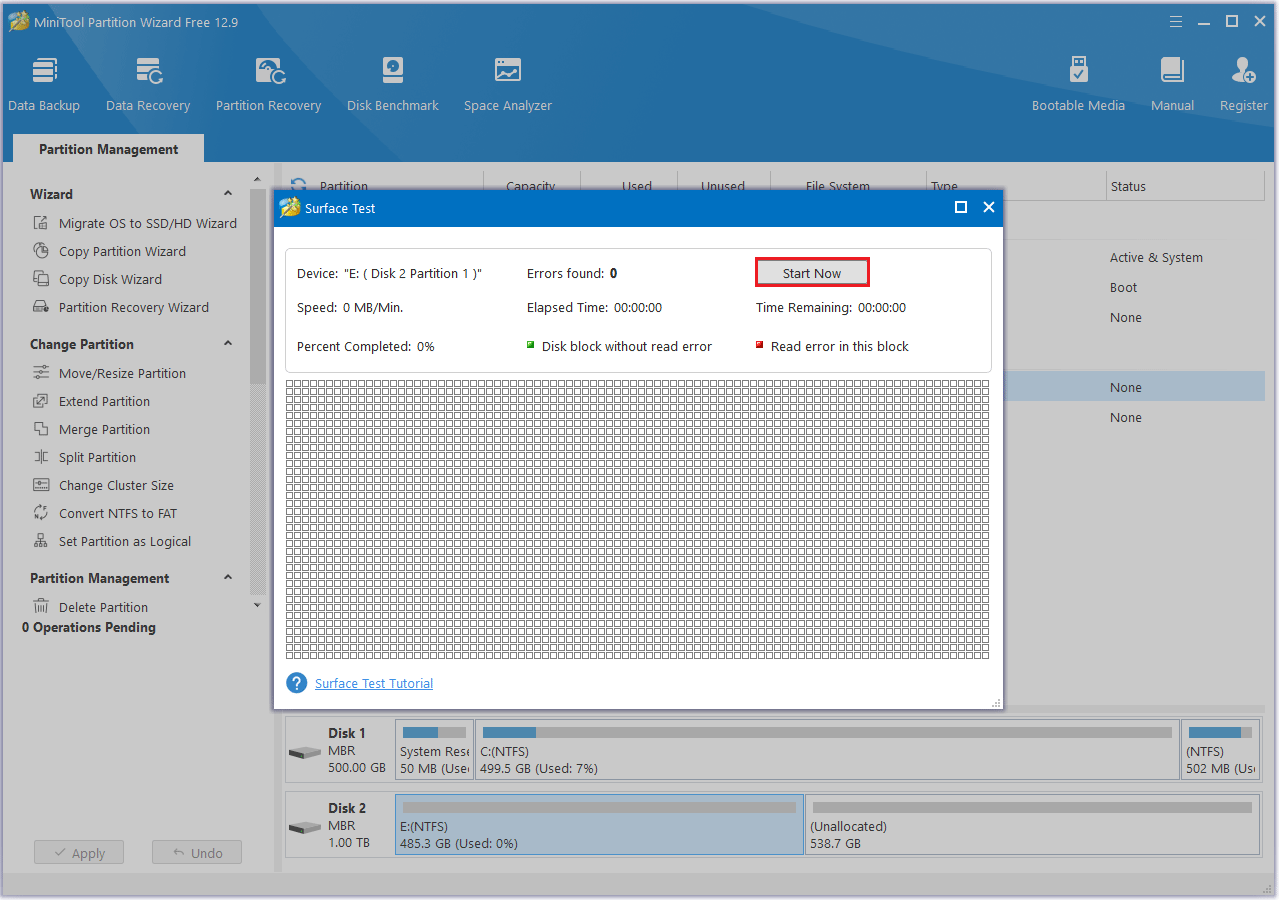Select the Disk 2 drive icon
Viewport: 1280px width, 900px height.
click(x=304, y=827)
